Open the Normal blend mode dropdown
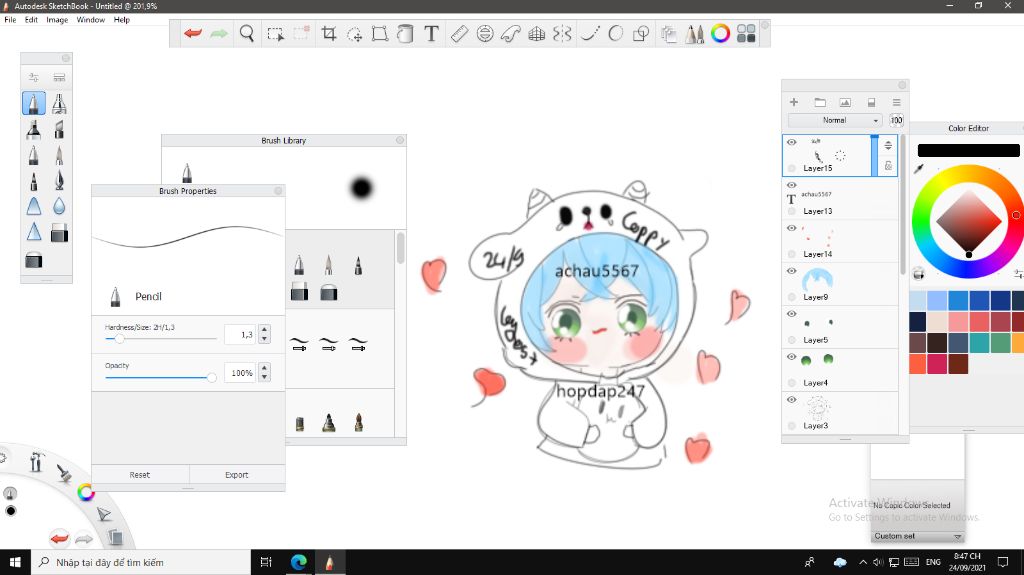The width and height of the screenshot is (1024, 575). tap(835, 120)
